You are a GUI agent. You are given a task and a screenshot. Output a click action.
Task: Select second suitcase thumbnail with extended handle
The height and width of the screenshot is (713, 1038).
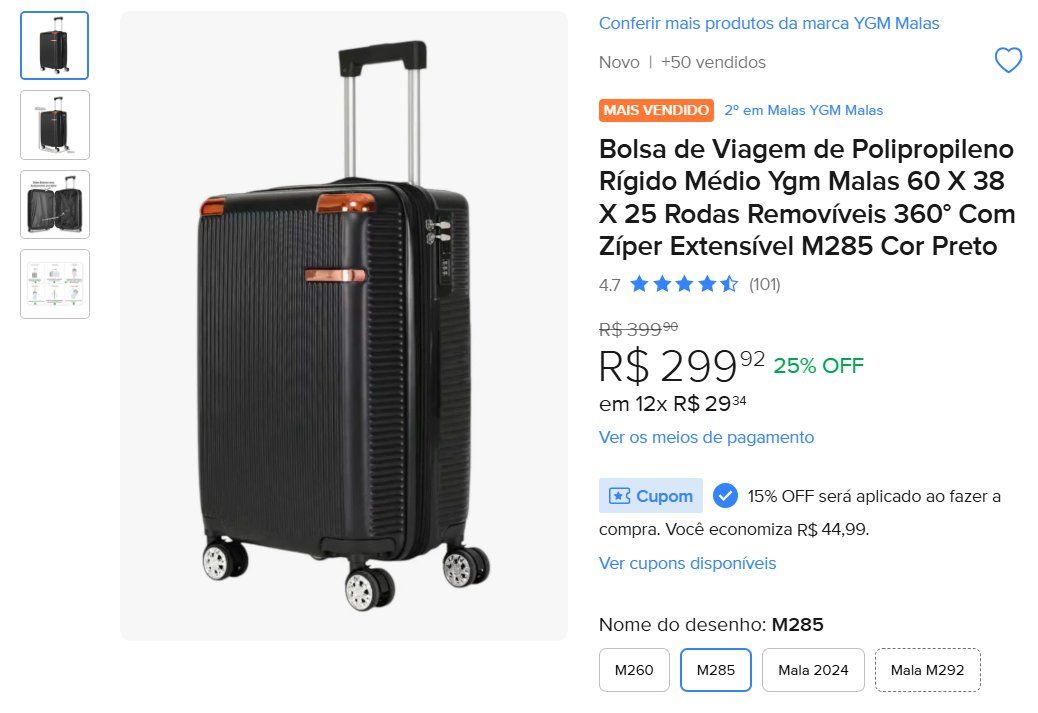pos(55,125)
